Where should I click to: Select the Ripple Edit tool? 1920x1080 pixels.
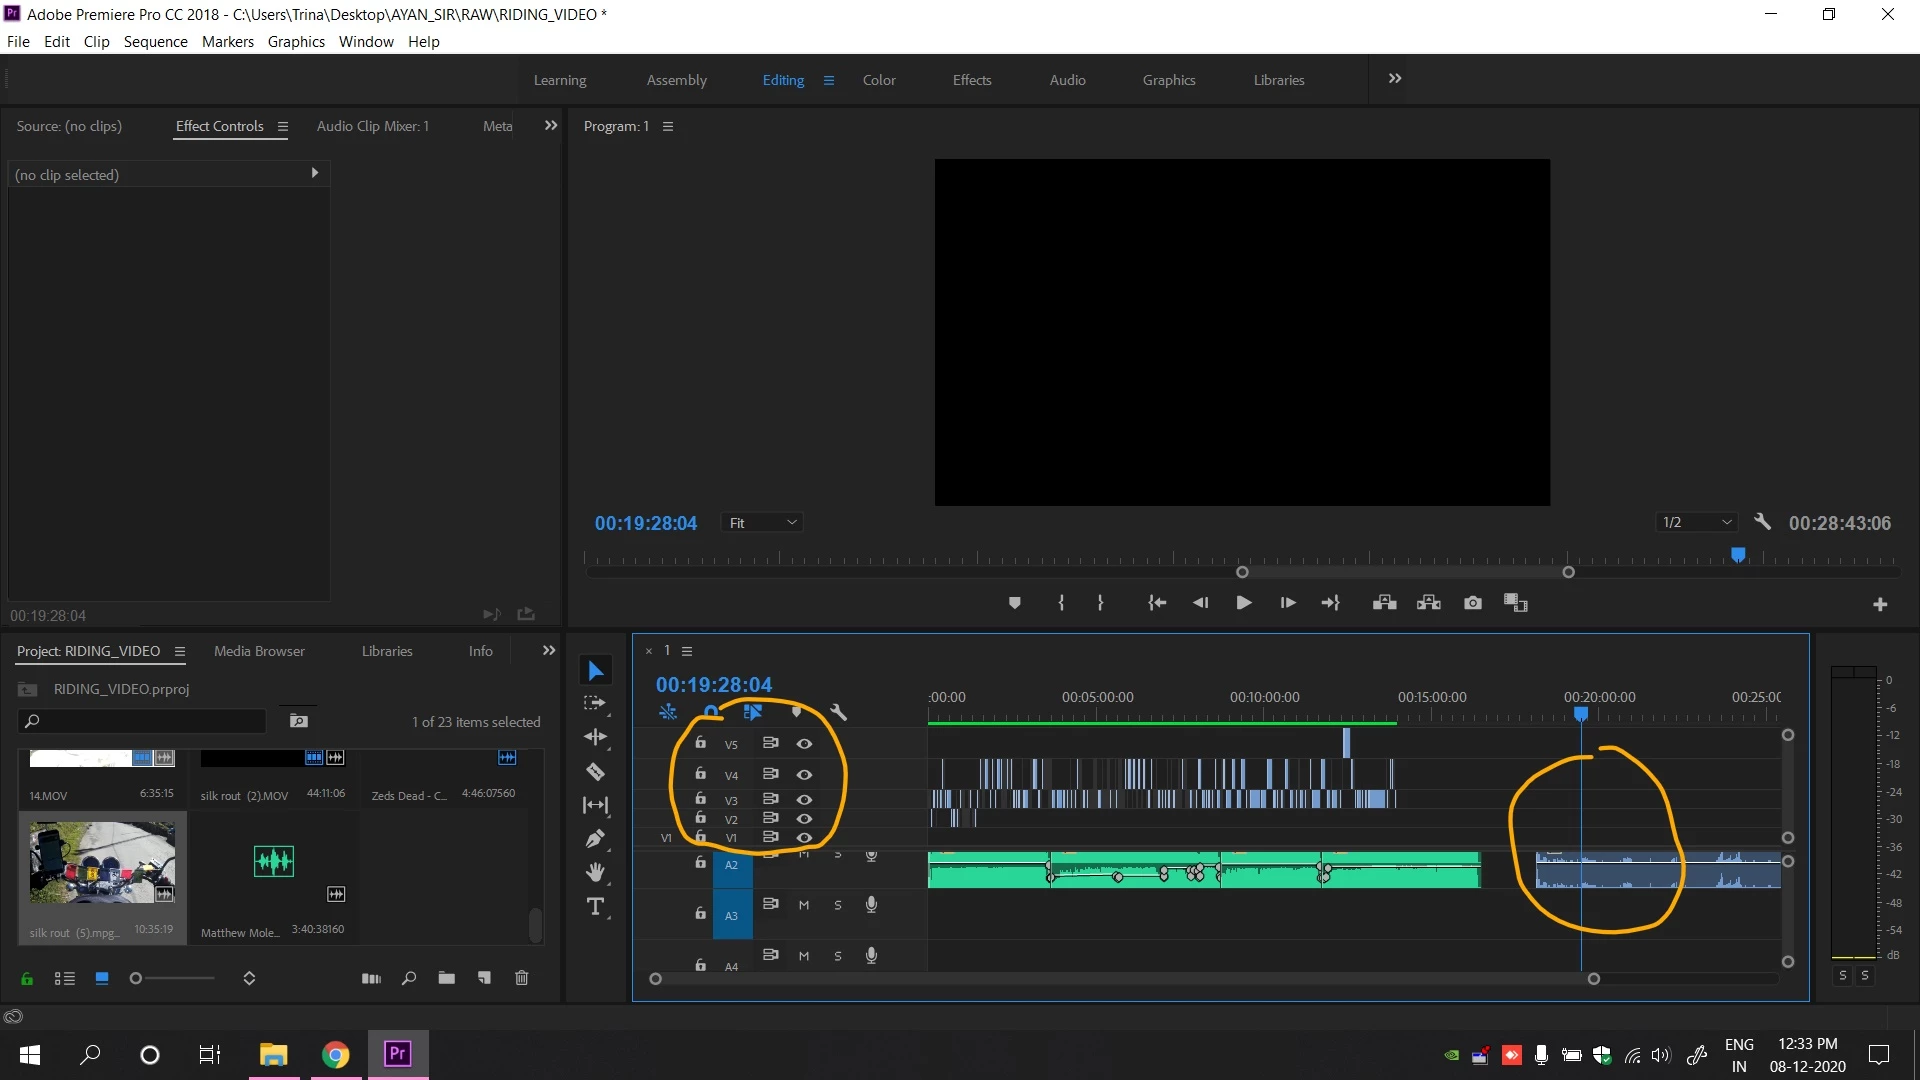[x=595, y=738]
